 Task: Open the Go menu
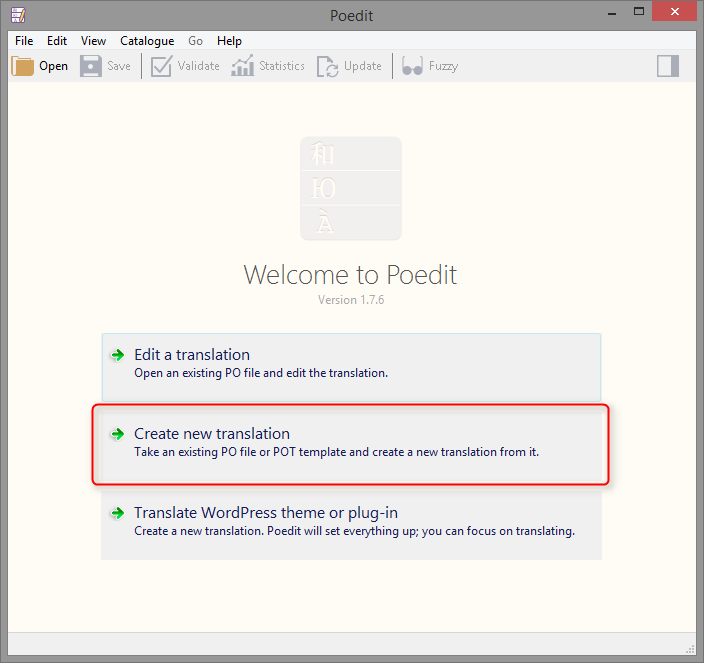[195, 41]
